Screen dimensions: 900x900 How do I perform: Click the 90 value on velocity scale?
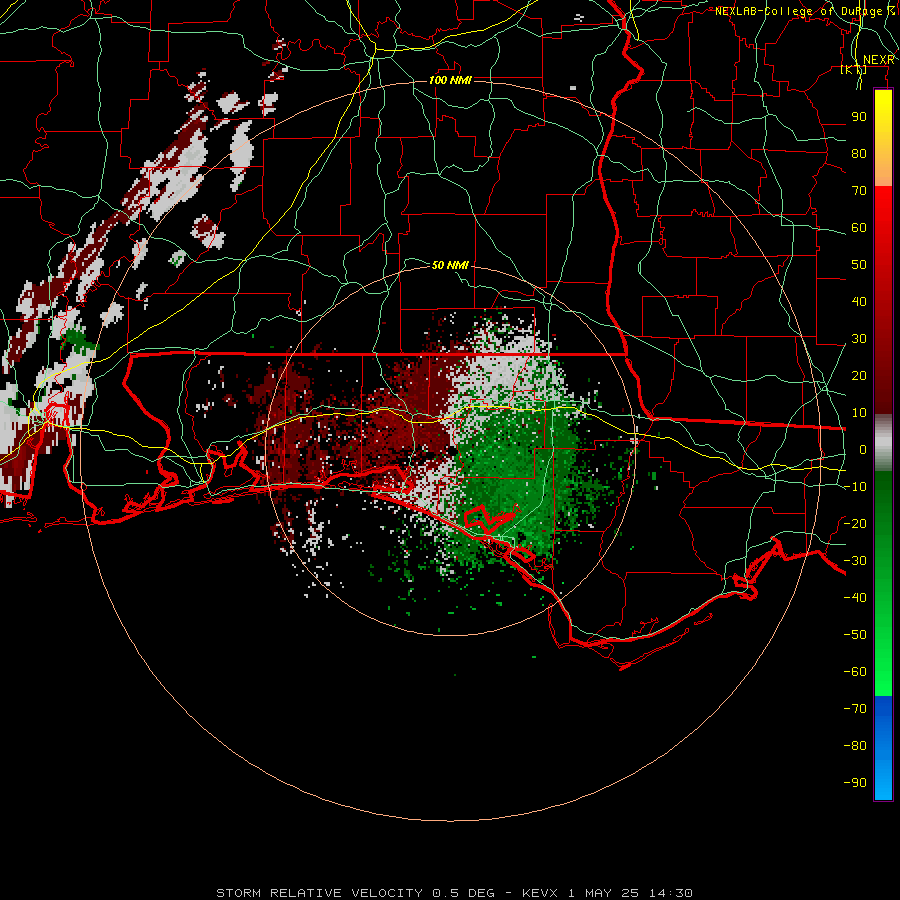pyautogui.click(x=859, y=117)
